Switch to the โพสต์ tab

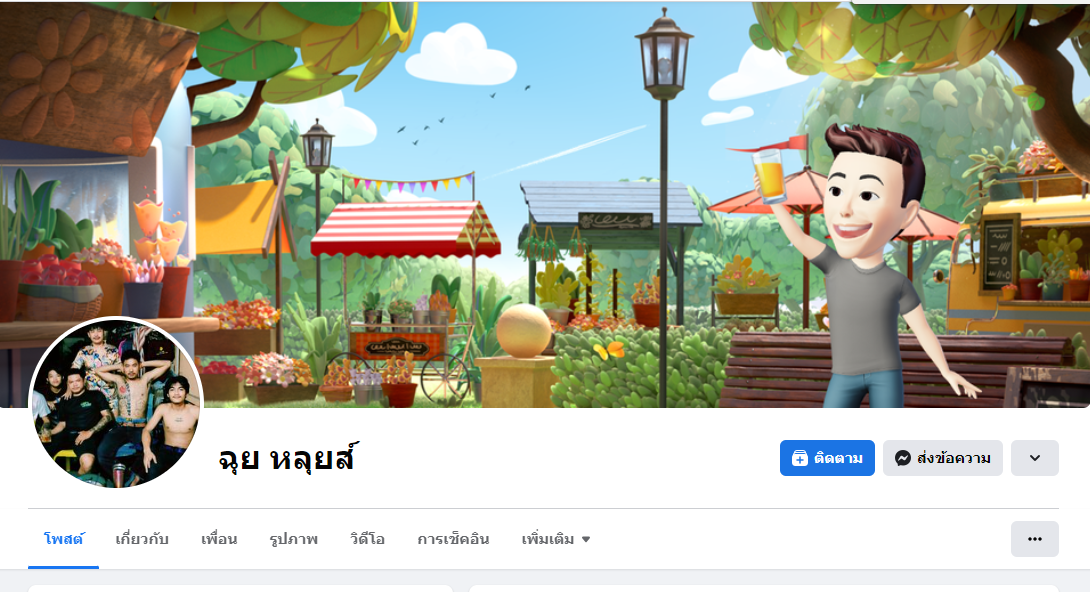tap(63, 539)
